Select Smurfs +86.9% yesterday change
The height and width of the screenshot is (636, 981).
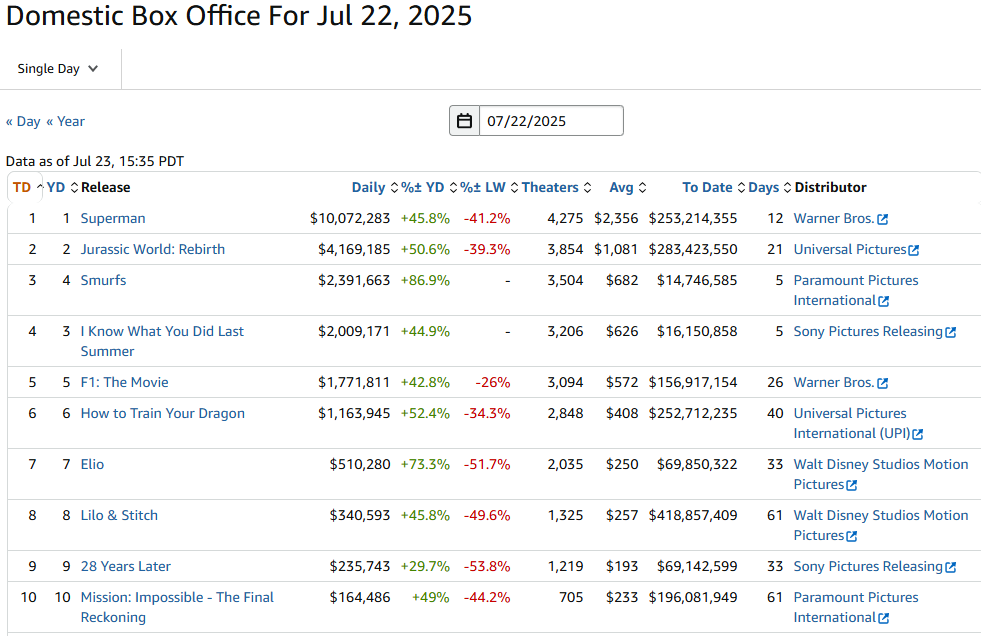coord(425,280)
